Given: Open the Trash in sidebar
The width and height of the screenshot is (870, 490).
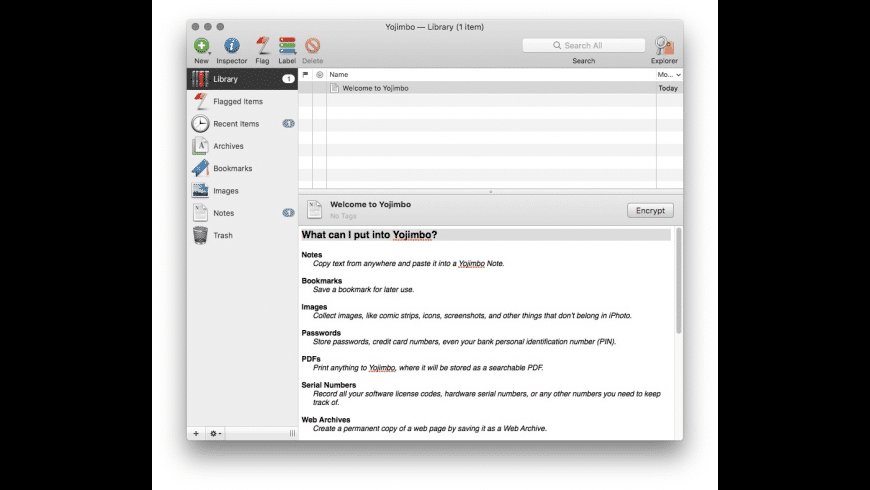Looking at the screenshot, I should tap(242, 235).
